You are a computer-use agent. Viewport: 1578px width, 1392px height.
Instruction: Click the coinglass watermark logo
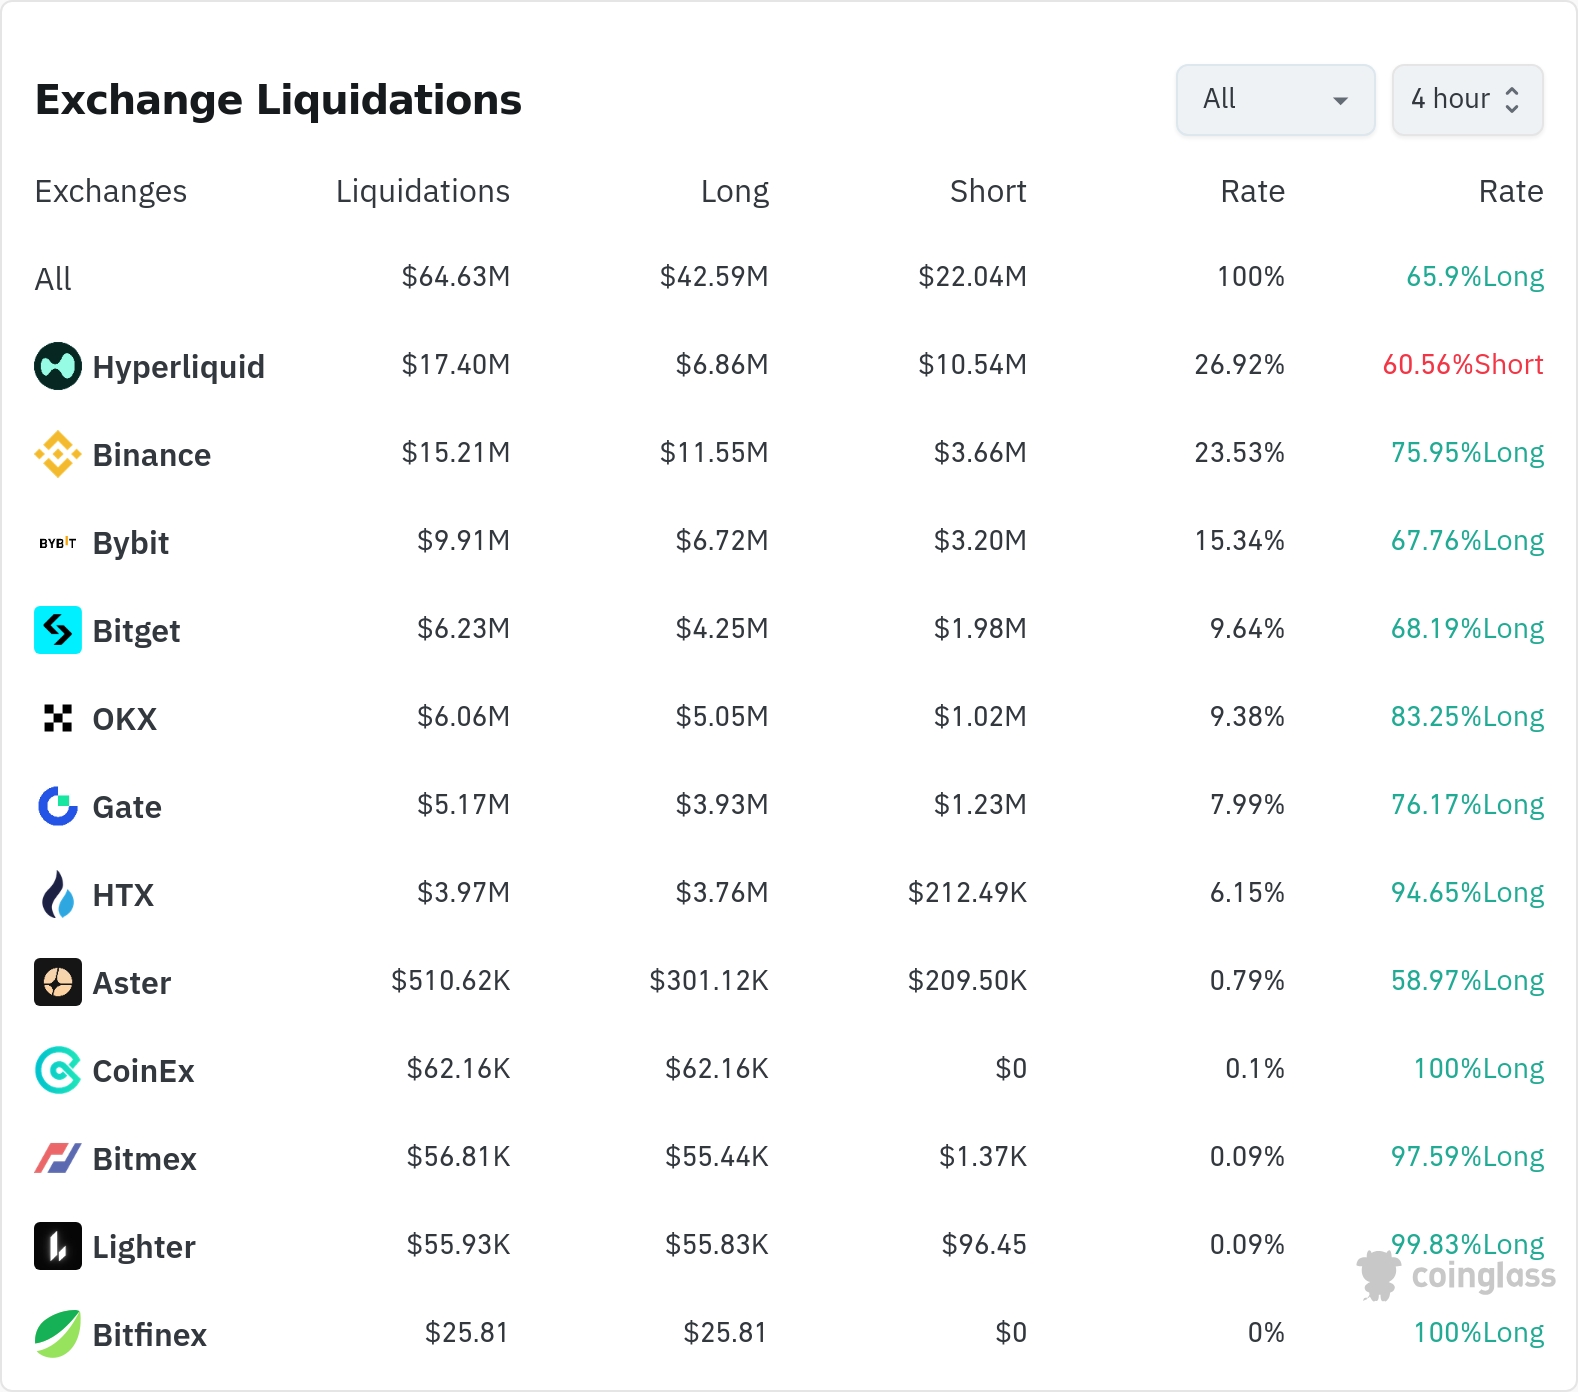pos(1458,1276)
